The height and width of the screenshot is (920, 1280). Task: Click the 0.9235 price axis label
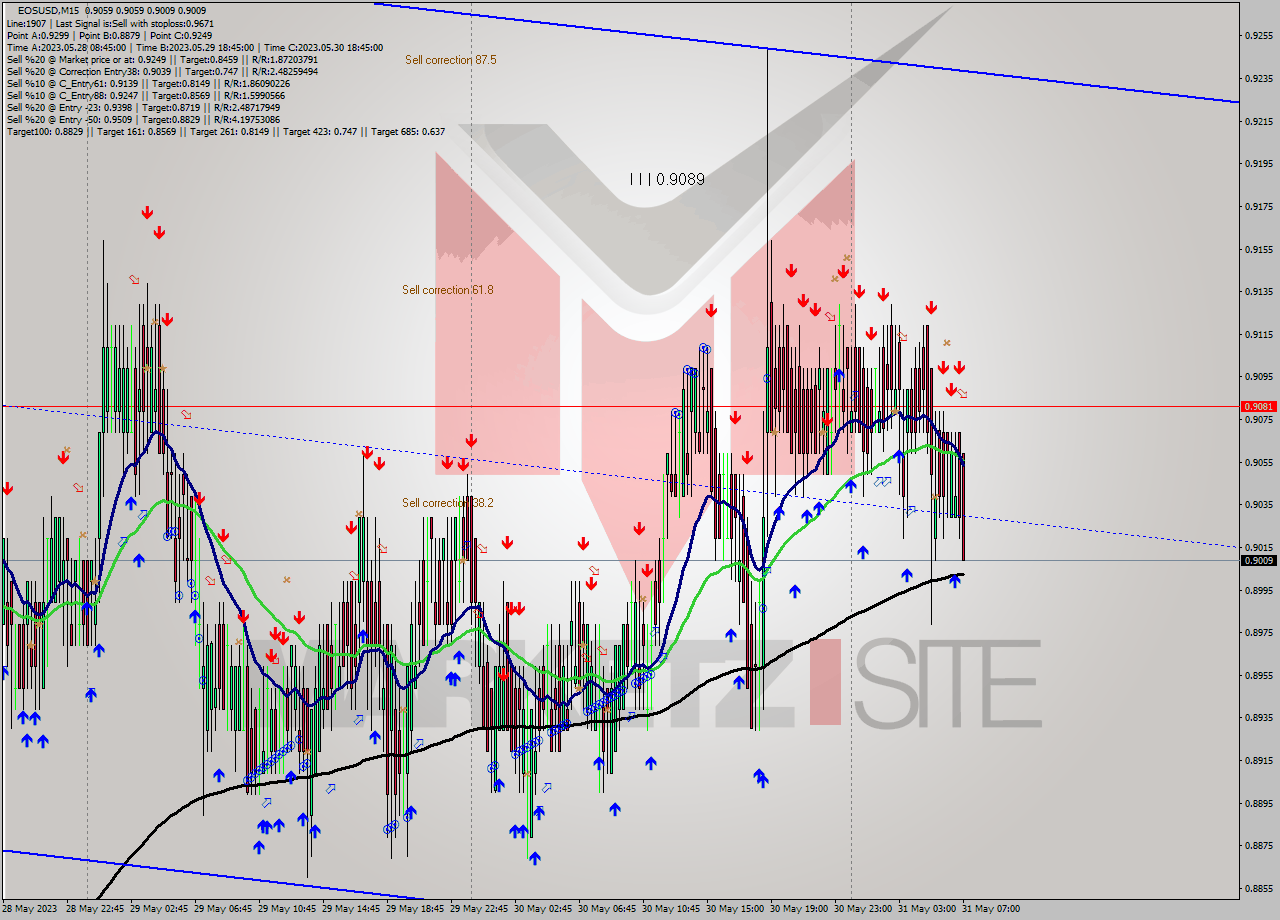point(1257,78)
